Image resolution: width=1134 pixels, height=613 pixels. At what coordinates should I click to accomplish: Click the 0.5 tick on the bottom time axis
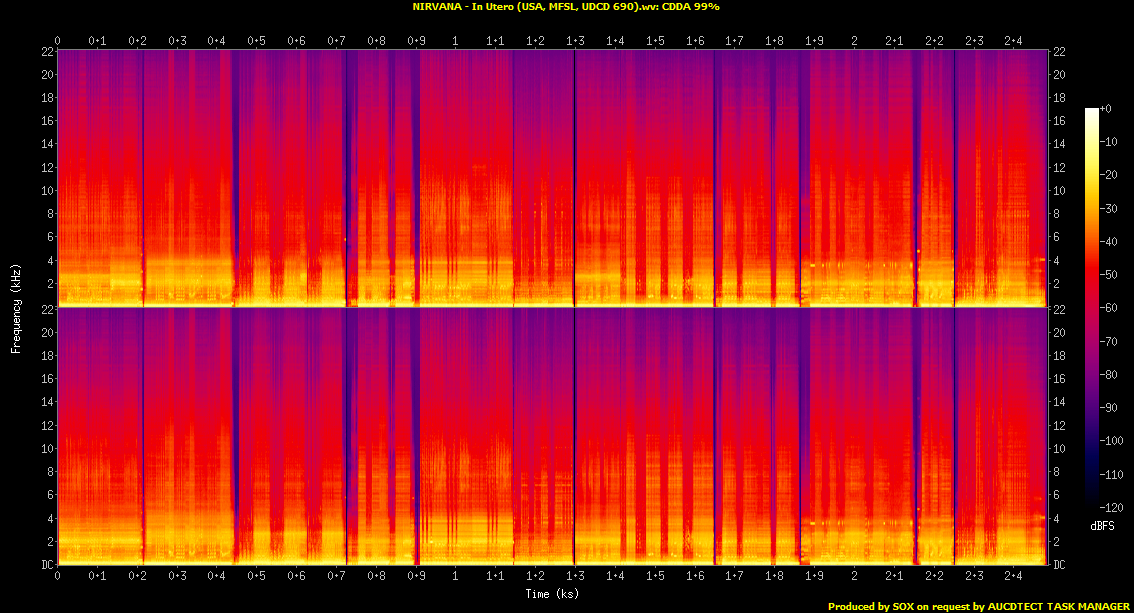(256, 577)
